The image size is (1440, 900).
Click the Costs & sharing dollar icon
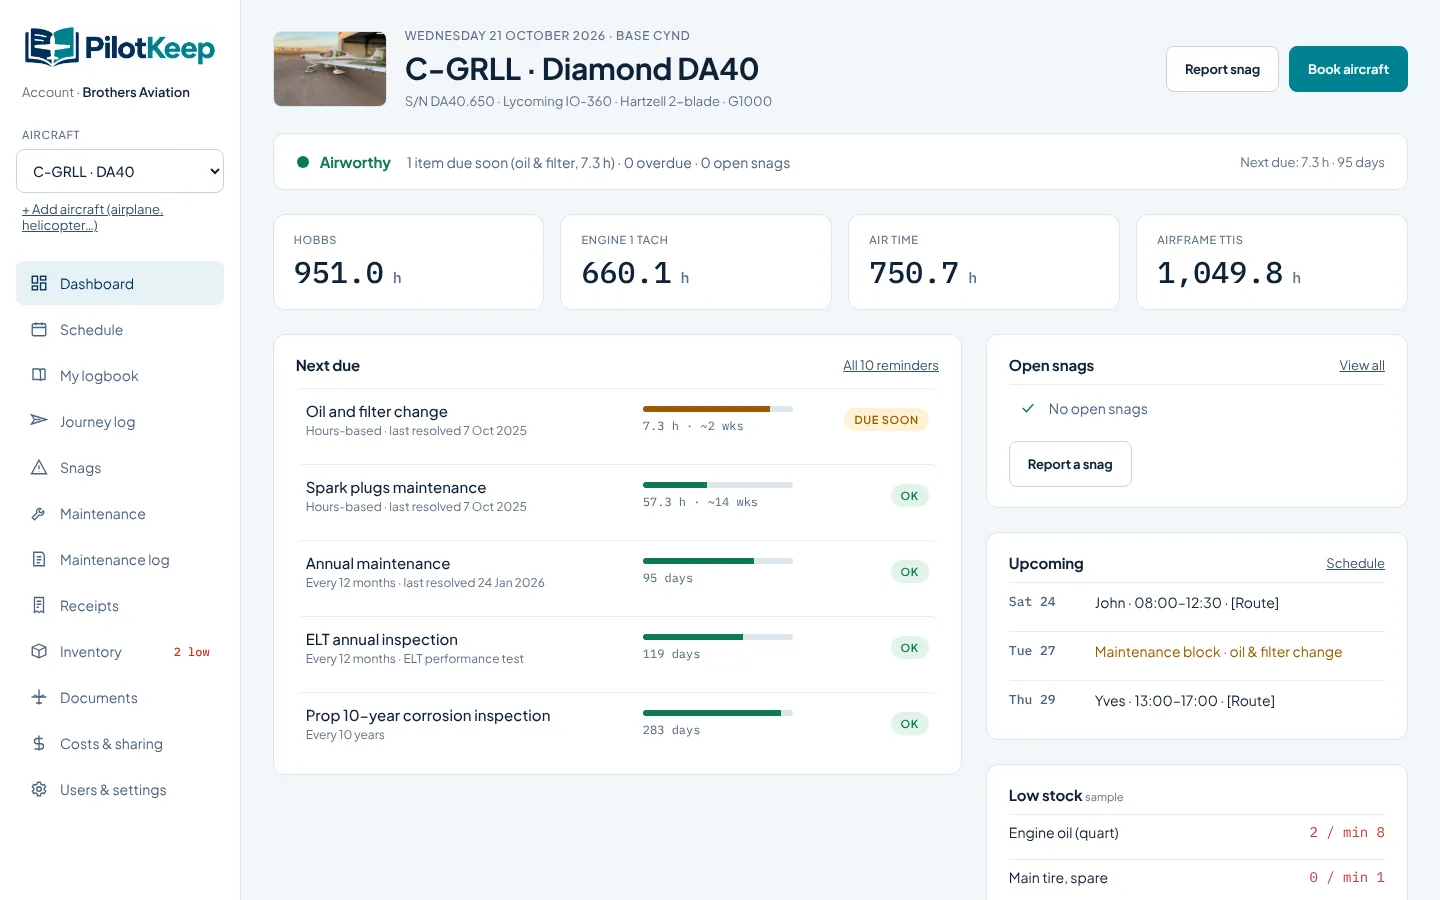pyautogui.click(x=39, y=743)
